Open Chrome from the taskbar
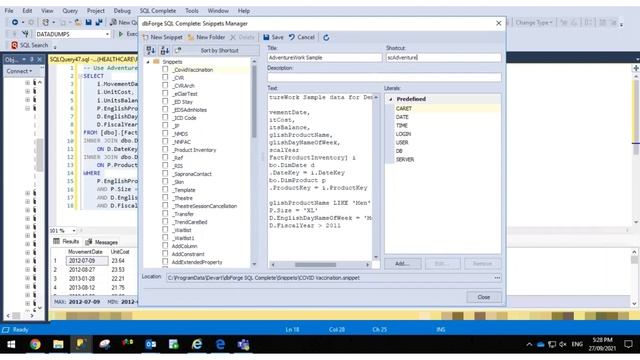 (35, 344)
